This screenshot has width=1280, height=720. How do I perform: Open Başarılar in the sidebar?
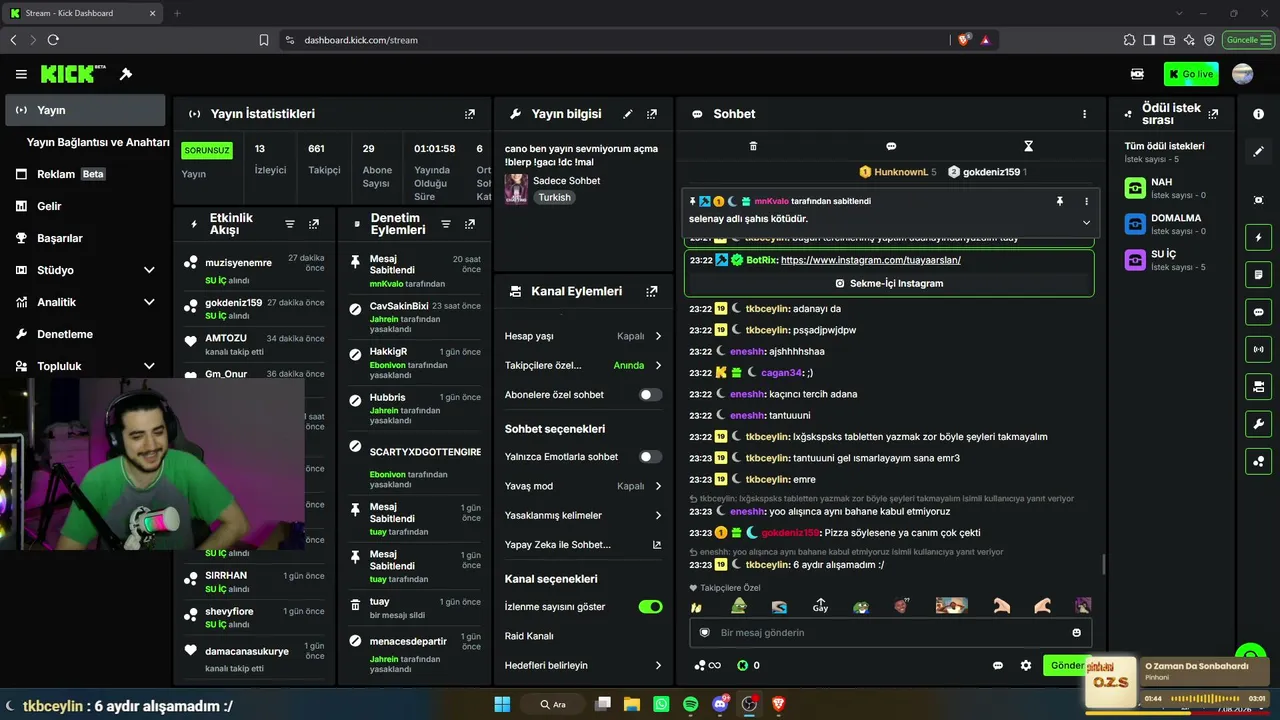click(85, 238)
